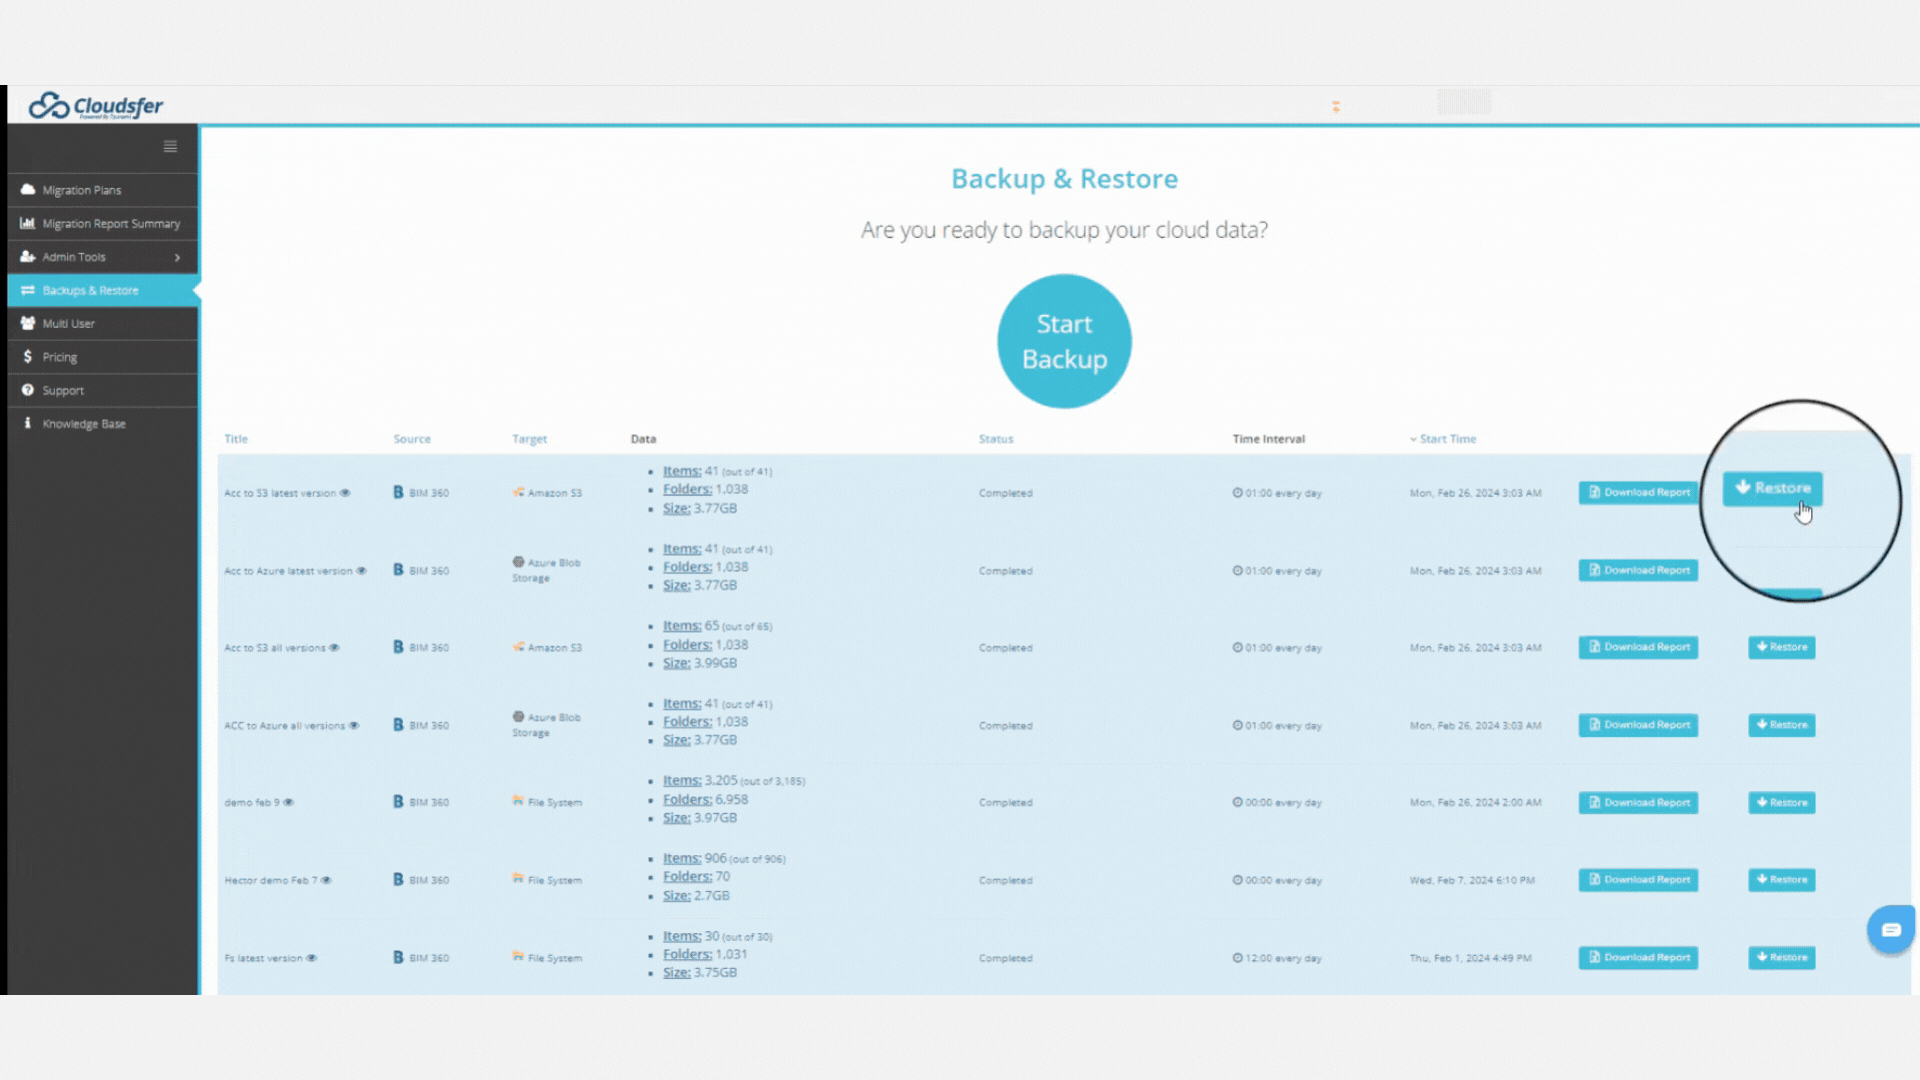Viewport: 1920px width, 1080px height.
Task: Download Report for Fs latest version
Action: 1638,957
